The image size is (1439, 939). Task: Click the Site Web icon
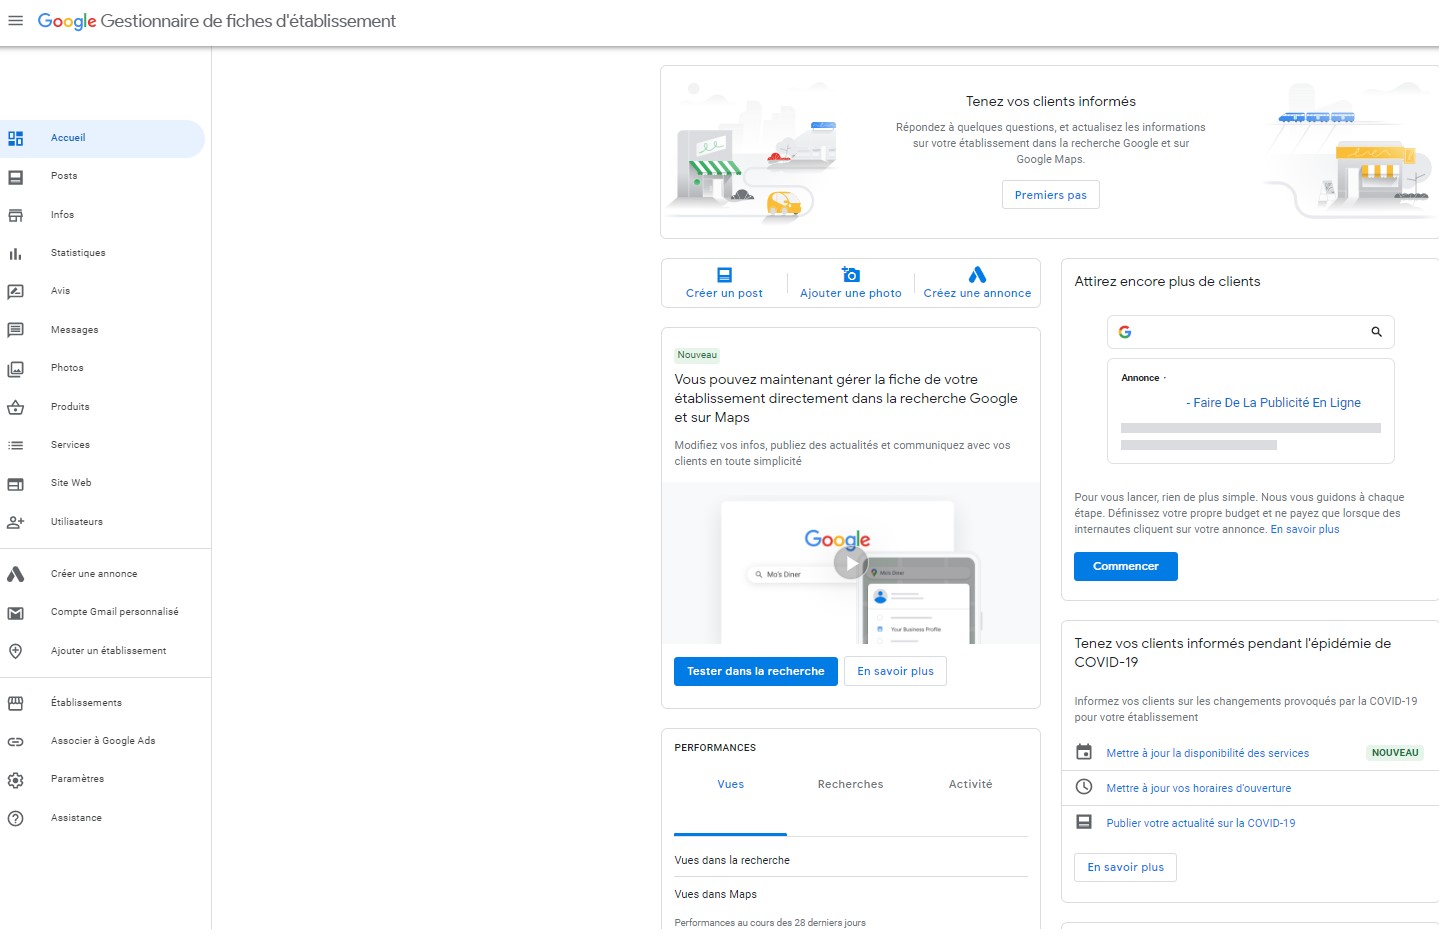point(15,484)
